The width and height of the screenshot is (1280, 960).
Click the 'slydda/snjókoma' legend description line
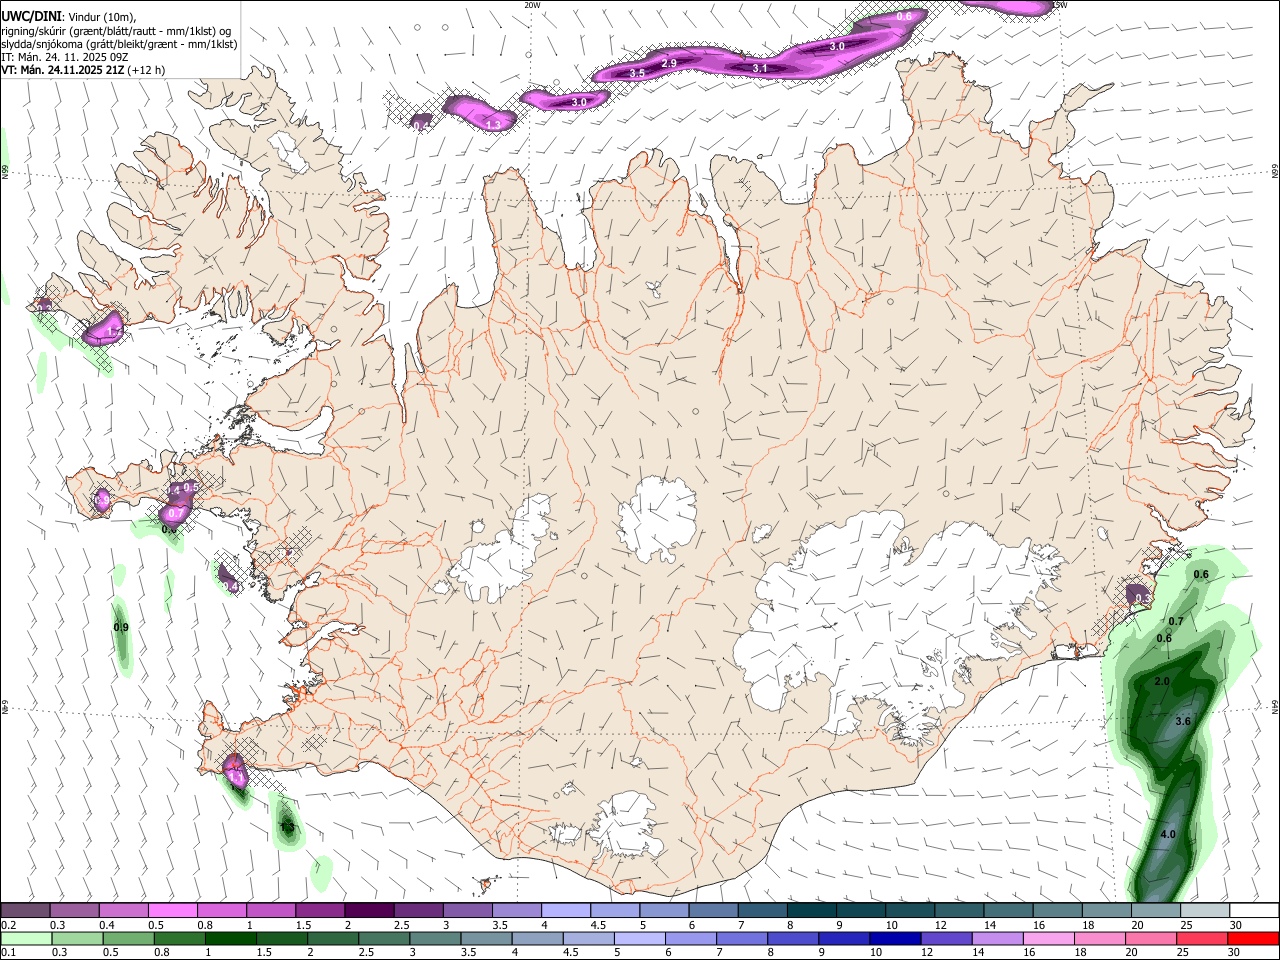tap(119, 43)
